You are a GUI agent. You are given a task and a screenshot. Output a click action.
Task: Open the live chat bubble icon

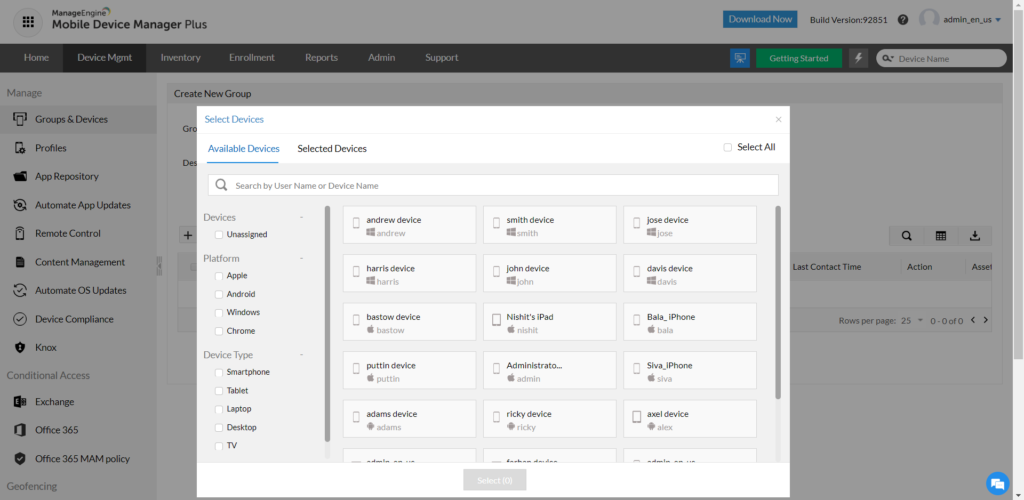coord(996,482)
